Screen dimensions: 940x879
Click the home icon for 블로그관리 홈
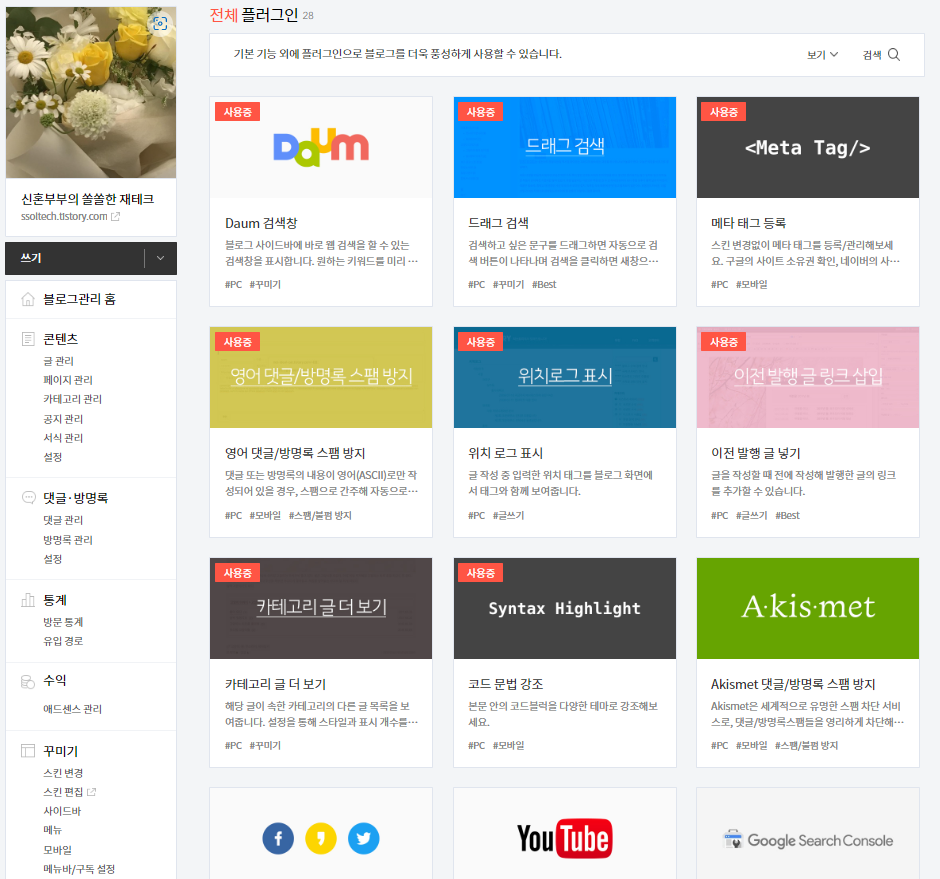[28, 299]
